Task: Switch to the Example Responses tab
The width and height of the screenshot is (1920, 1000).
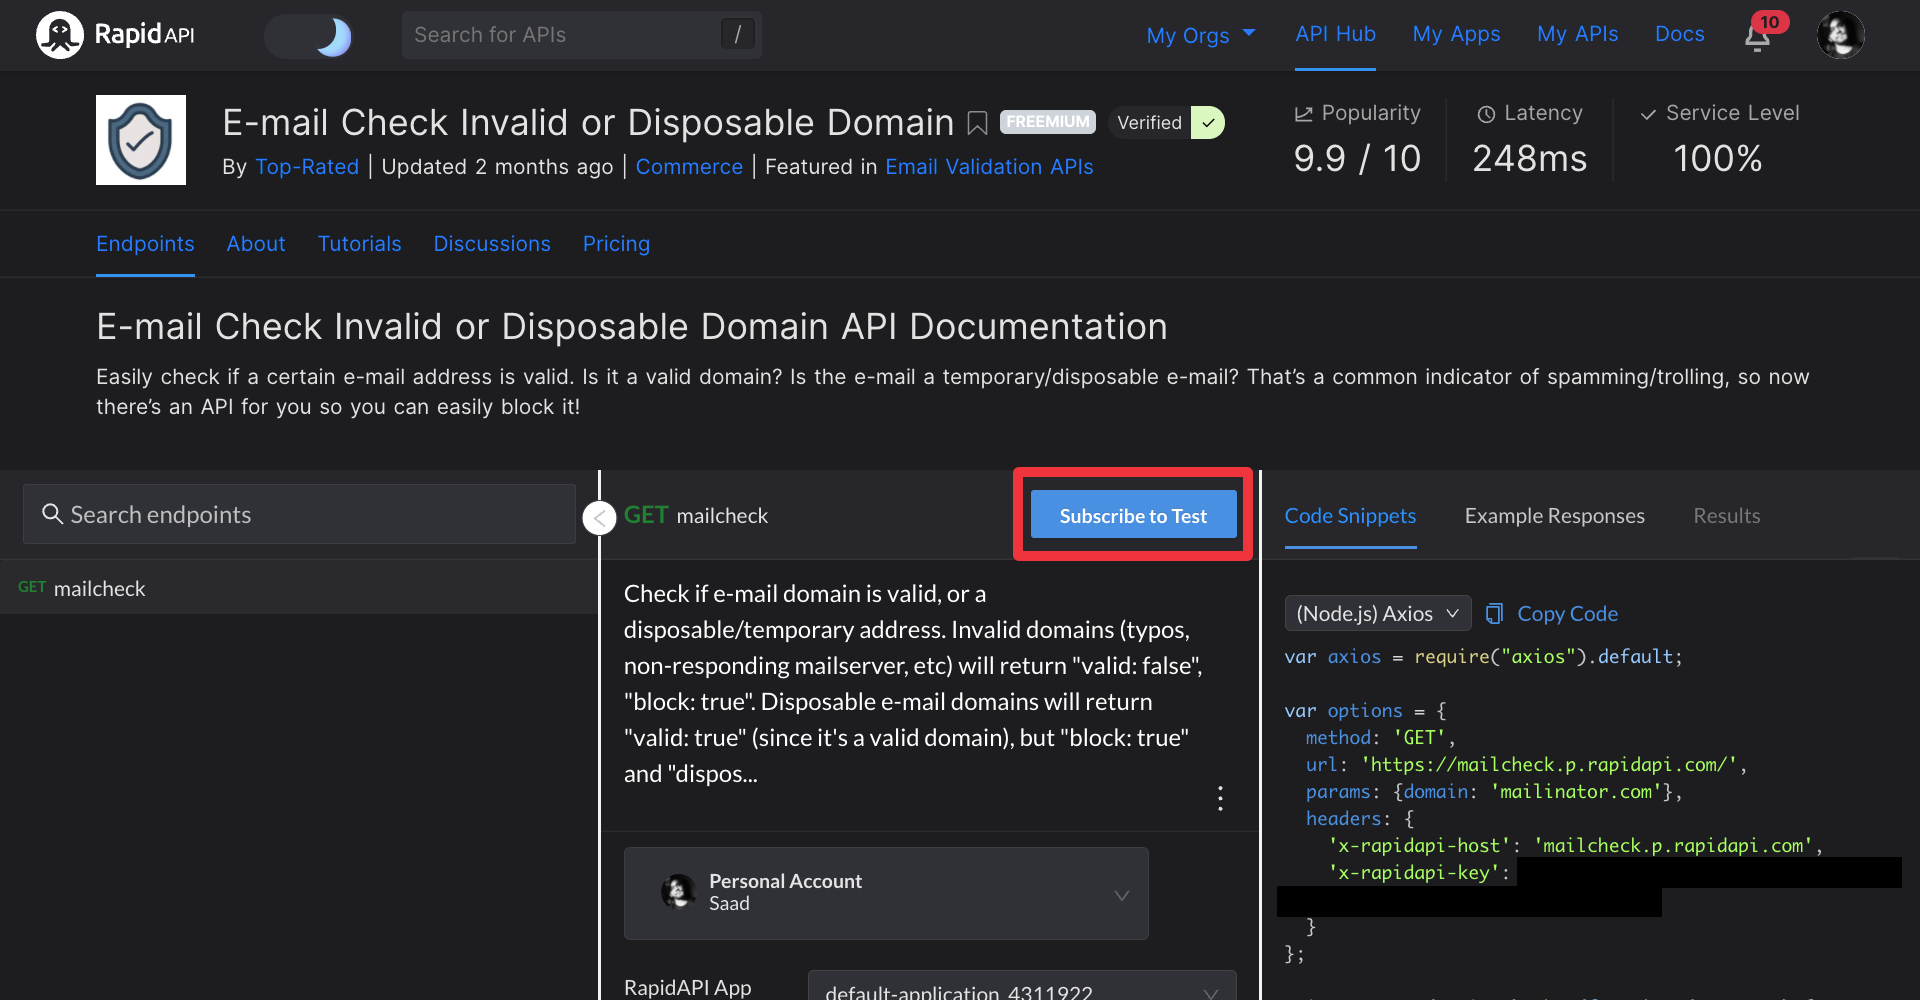Action: click(x=1554, y=516)
